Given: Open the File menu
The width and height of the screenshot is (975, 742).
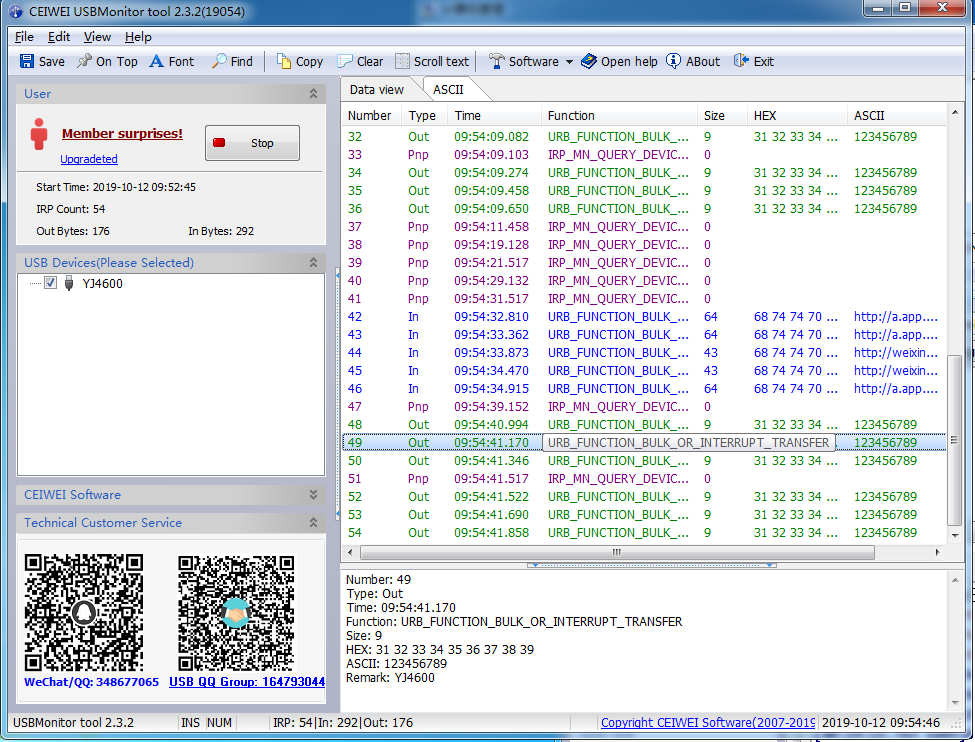Looking at the screenshot, I should click(x=24, y=37).
